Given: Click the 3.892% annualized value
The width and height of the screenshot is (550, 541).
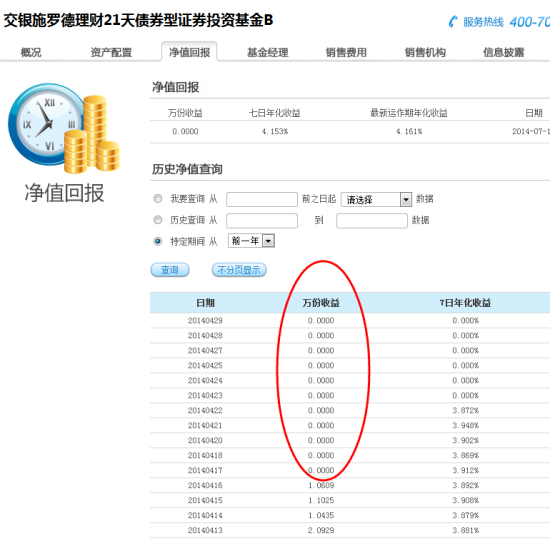Looking at the screenshot, I should [x=465, y=486].
